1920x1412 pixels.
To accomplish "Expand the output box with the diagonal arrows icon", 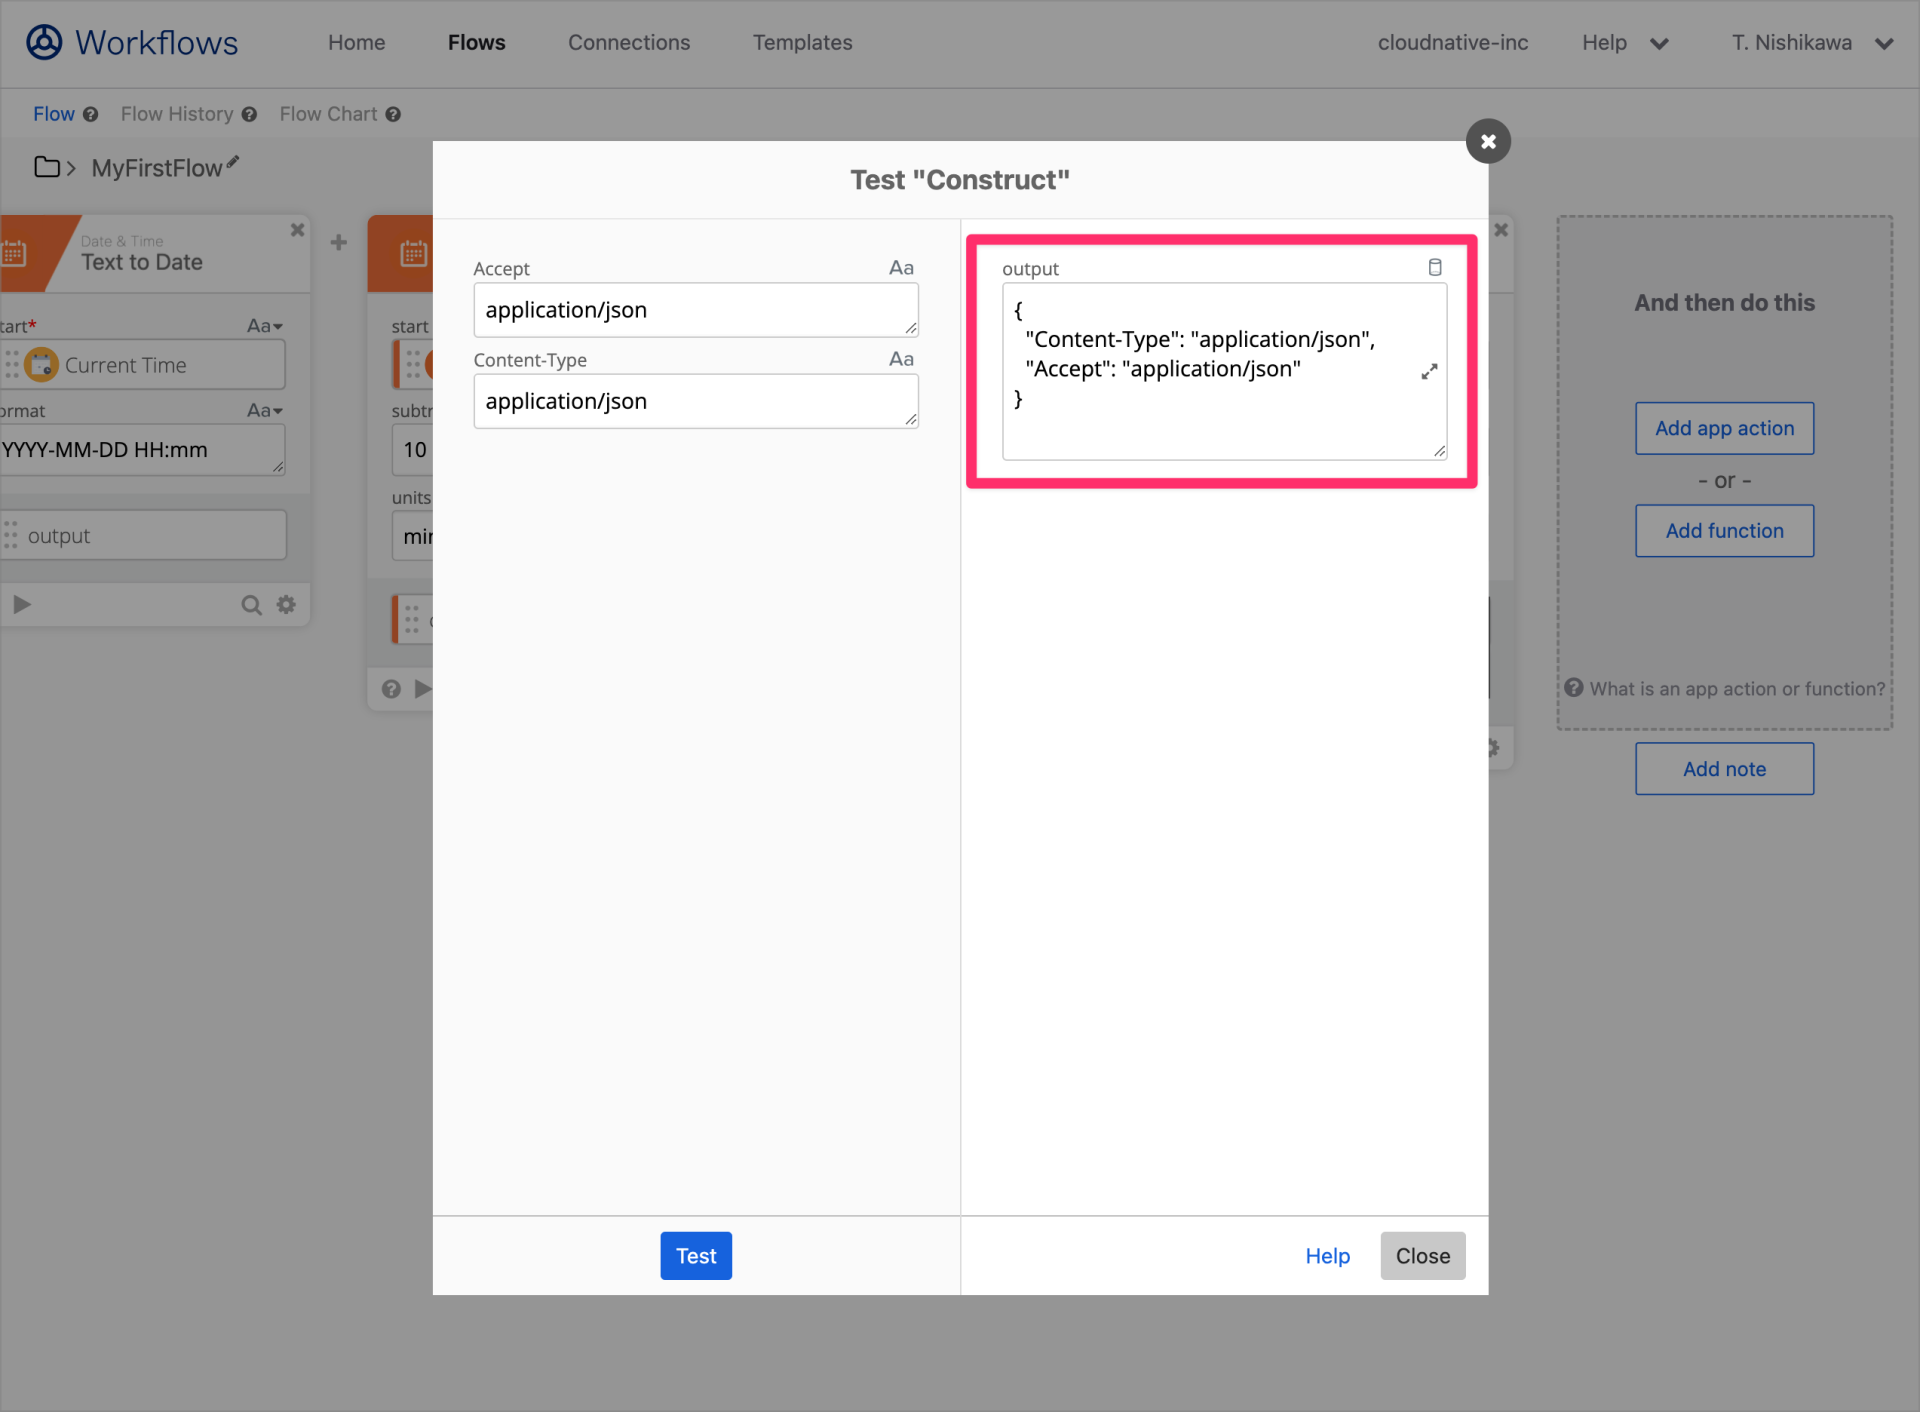I will [x=1430, y=371].
